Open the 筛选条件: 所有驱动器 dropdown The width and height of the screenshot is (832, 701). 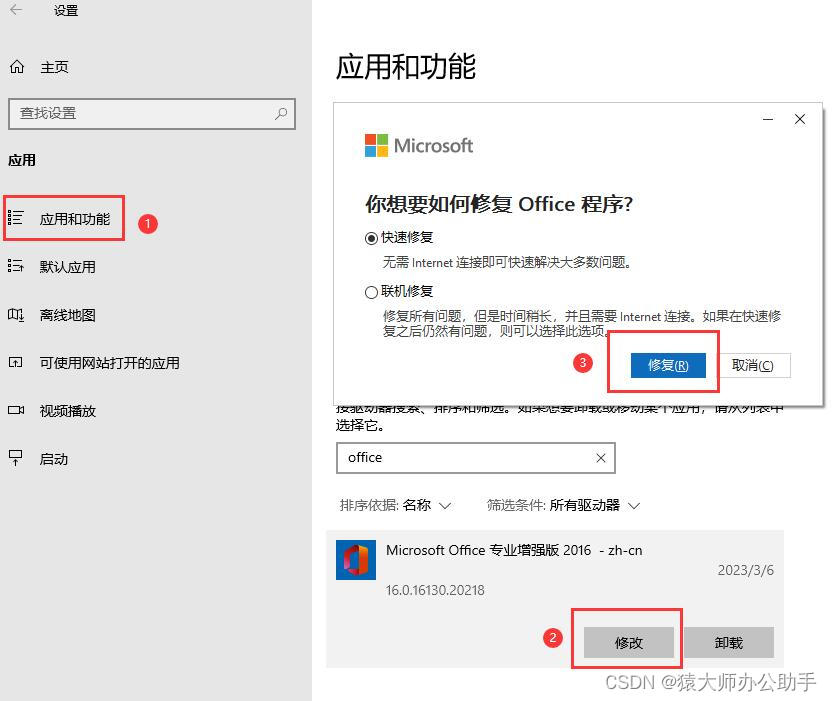[x=564, y=505]
